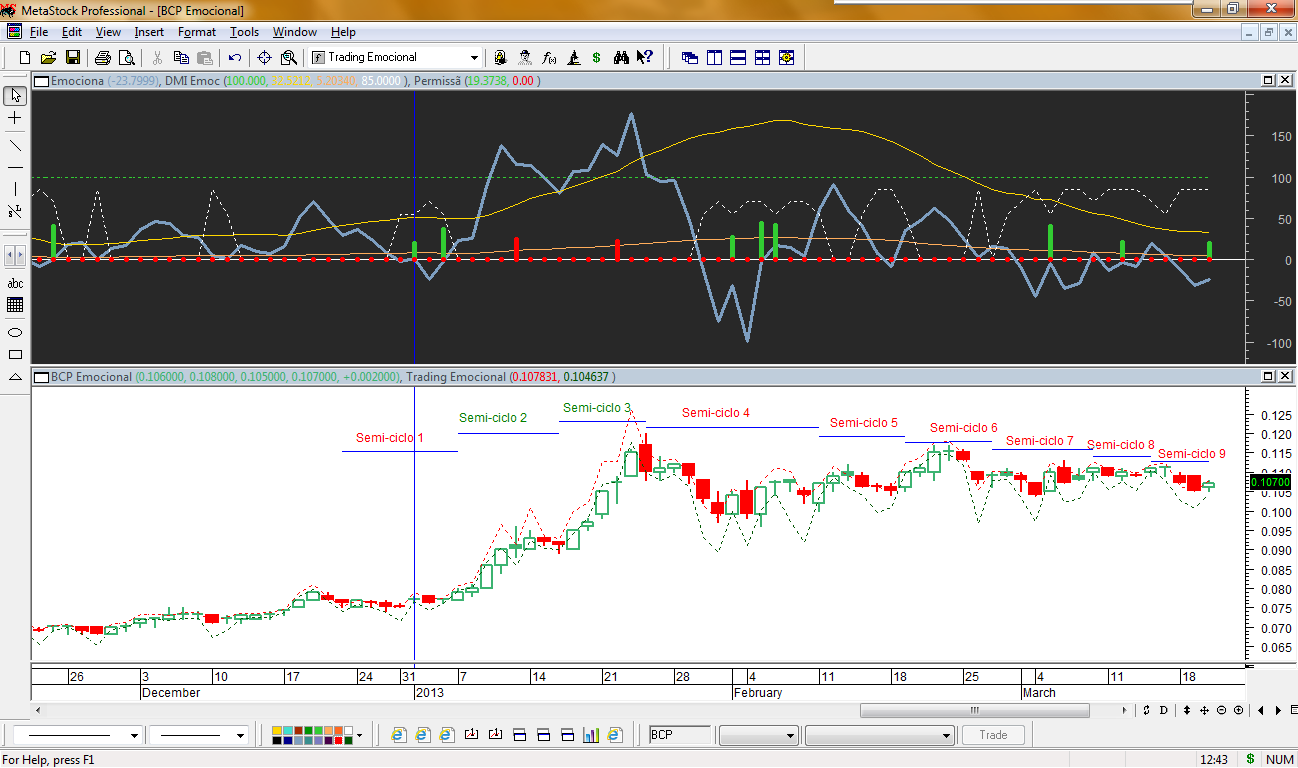Expand the color palette dropdown arrow
Viewport: 1298px width, 768px height.
point(359,735)
